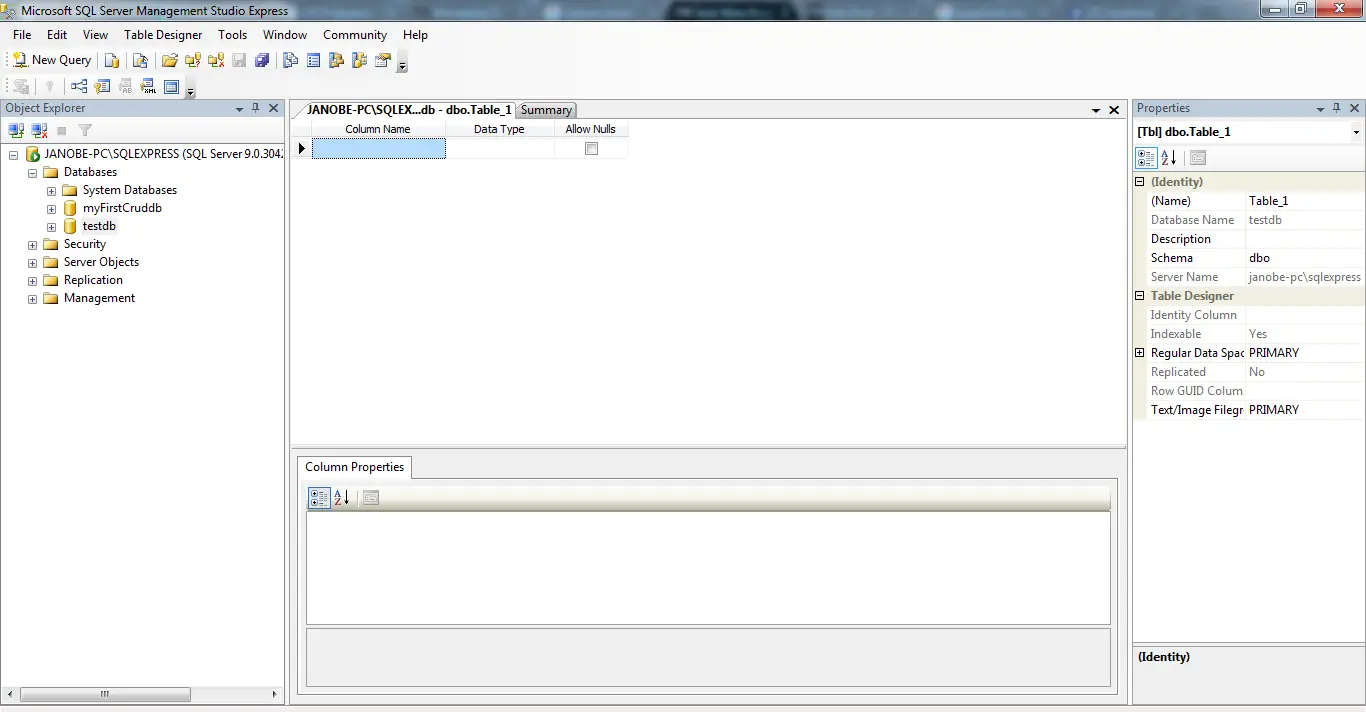Viewport: 1366px width, 712px height.
Task: Collapse the Table Designer property category
Action: [x=1139, y=296]
